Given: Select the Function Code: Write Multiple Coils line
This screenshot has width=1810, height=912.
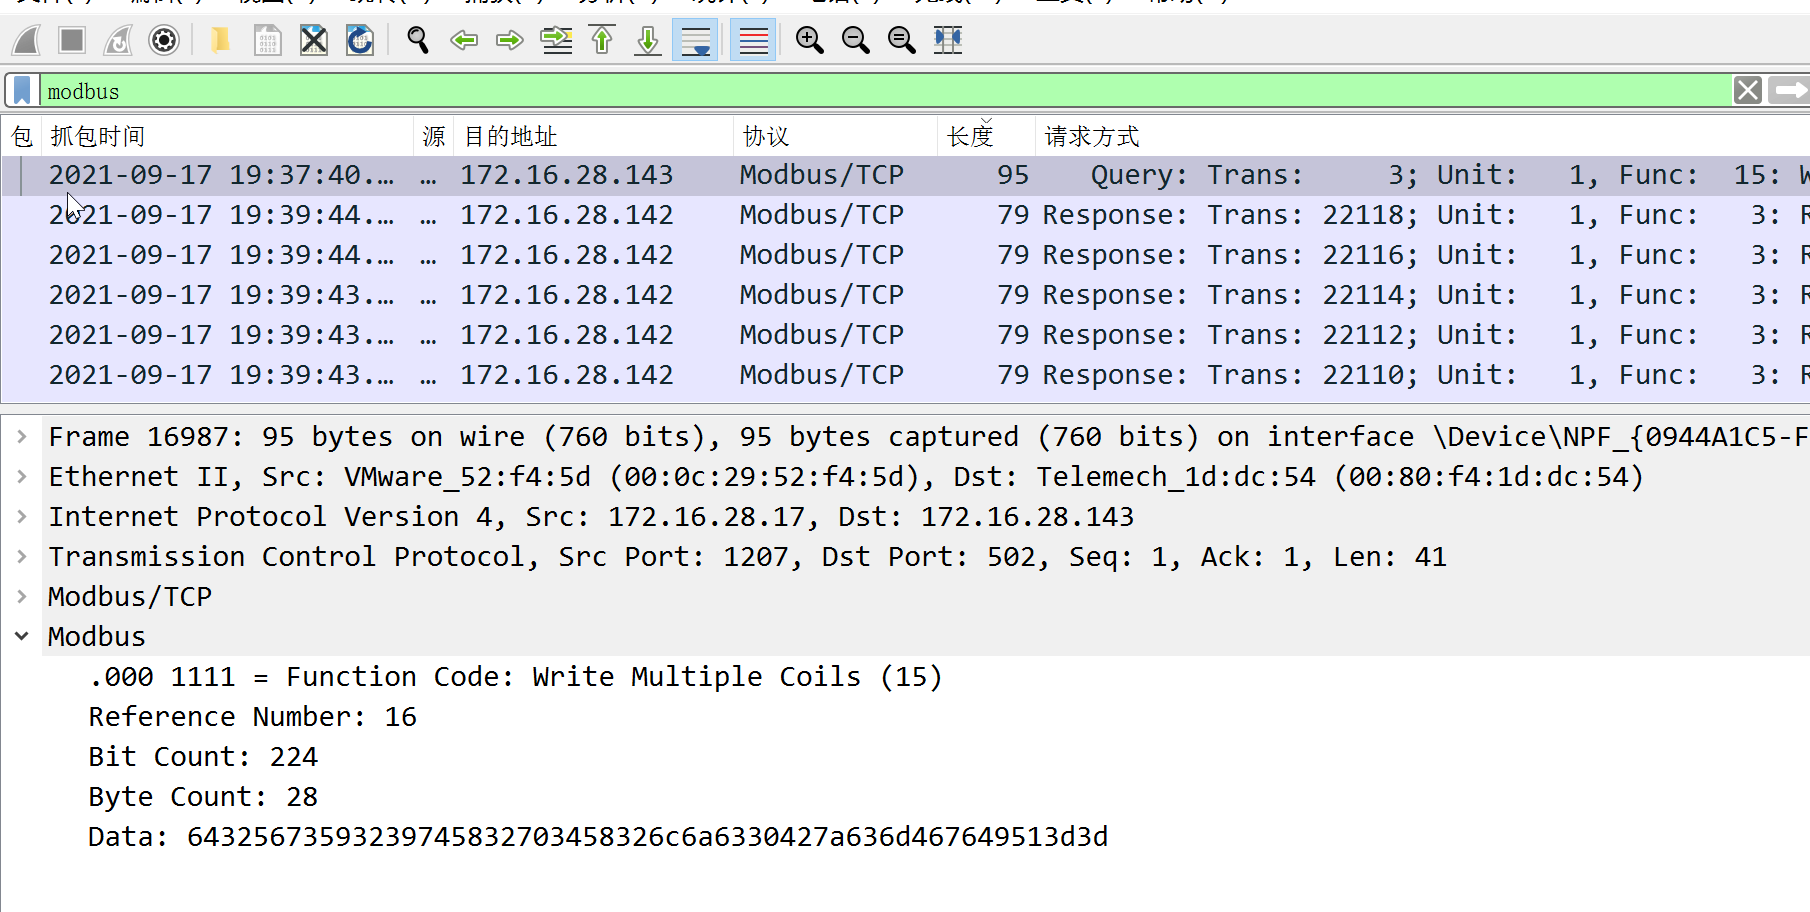Looking at the screenshot, I should (x=515, y=677).
